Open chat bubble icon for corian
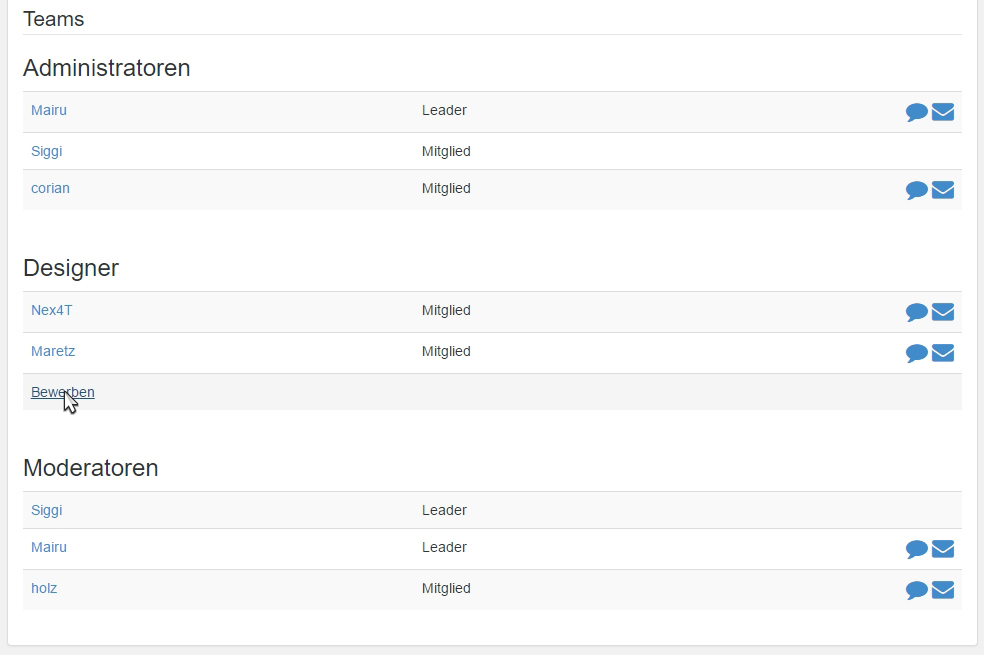This screenshot has height=655, width=984. click(x=916, y=190)
